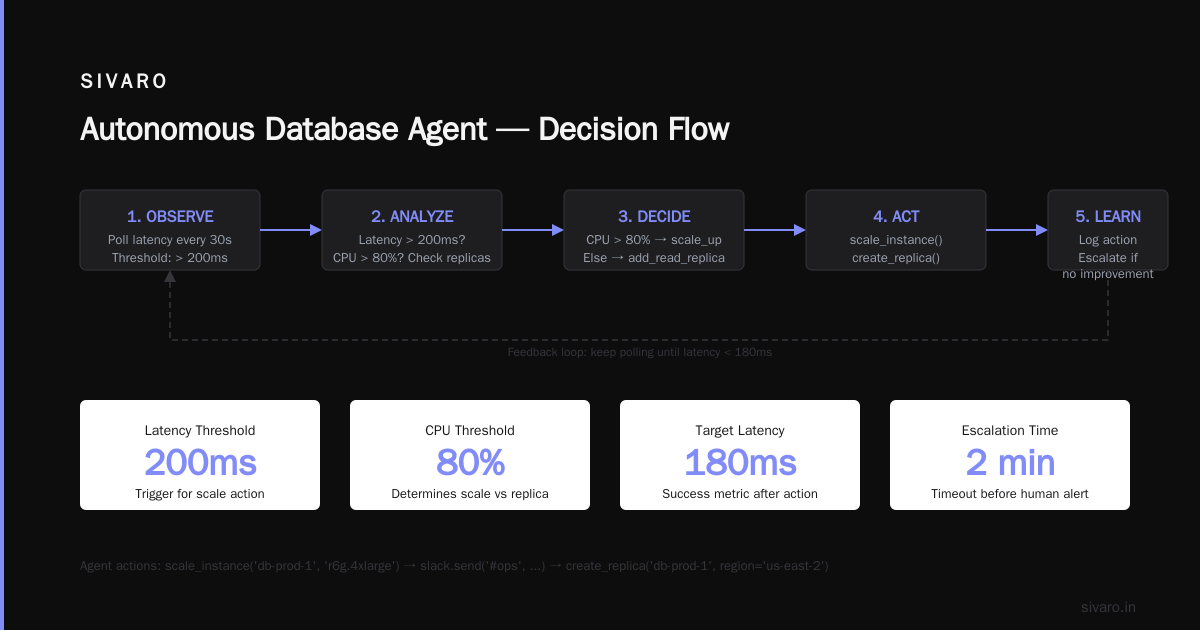Click the Agent actions code line
The image size is (1200, 630).
(x=454, y=566)
